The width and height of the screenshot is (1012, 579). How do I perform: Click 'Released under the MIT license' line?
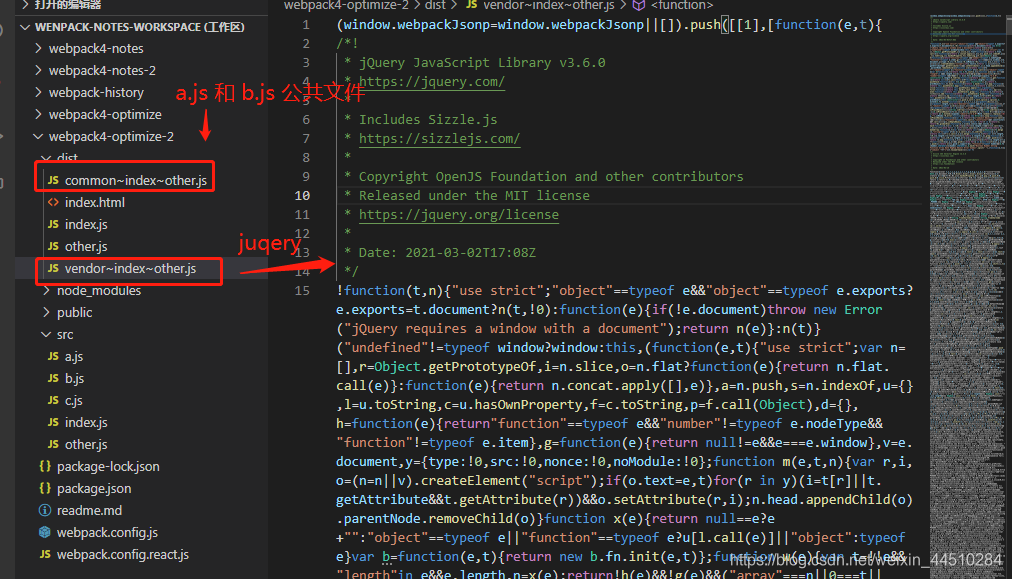pyautogui.click(x=474, y=196)
